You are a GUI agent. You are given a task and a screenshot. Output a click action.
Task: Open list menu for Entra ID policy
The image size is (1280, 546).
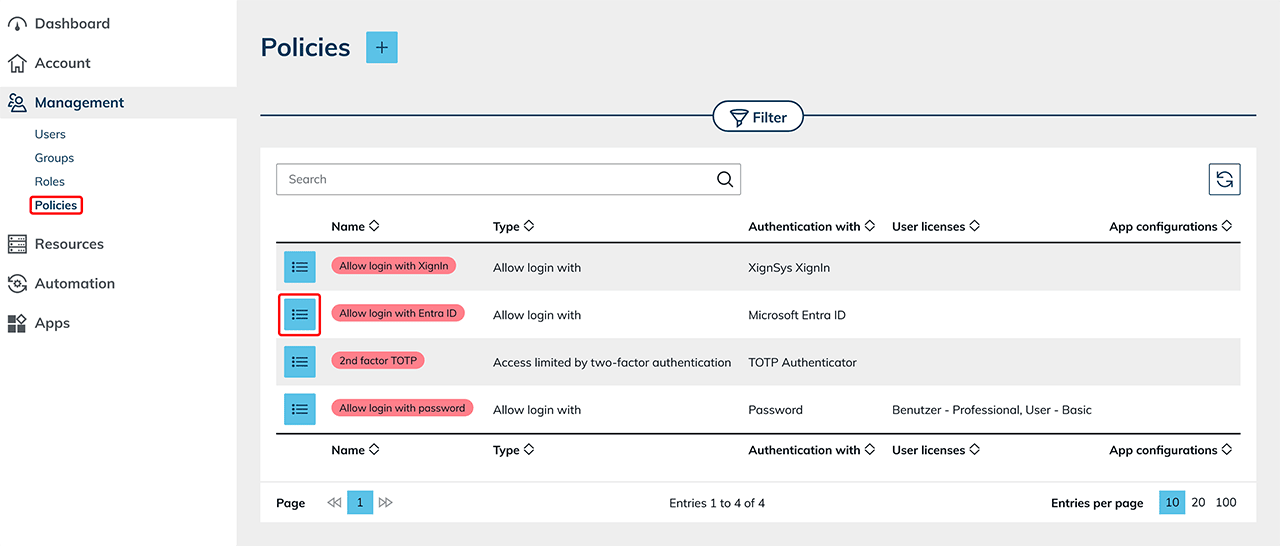(x=300, y=315)
